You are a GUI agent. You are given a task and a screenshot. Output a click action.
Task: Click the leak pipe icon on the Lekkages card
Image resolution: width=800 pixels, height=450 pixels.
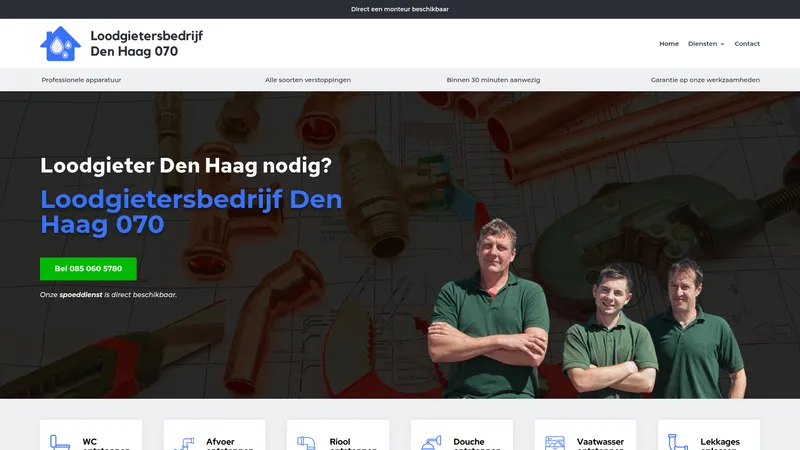point(678,442)
